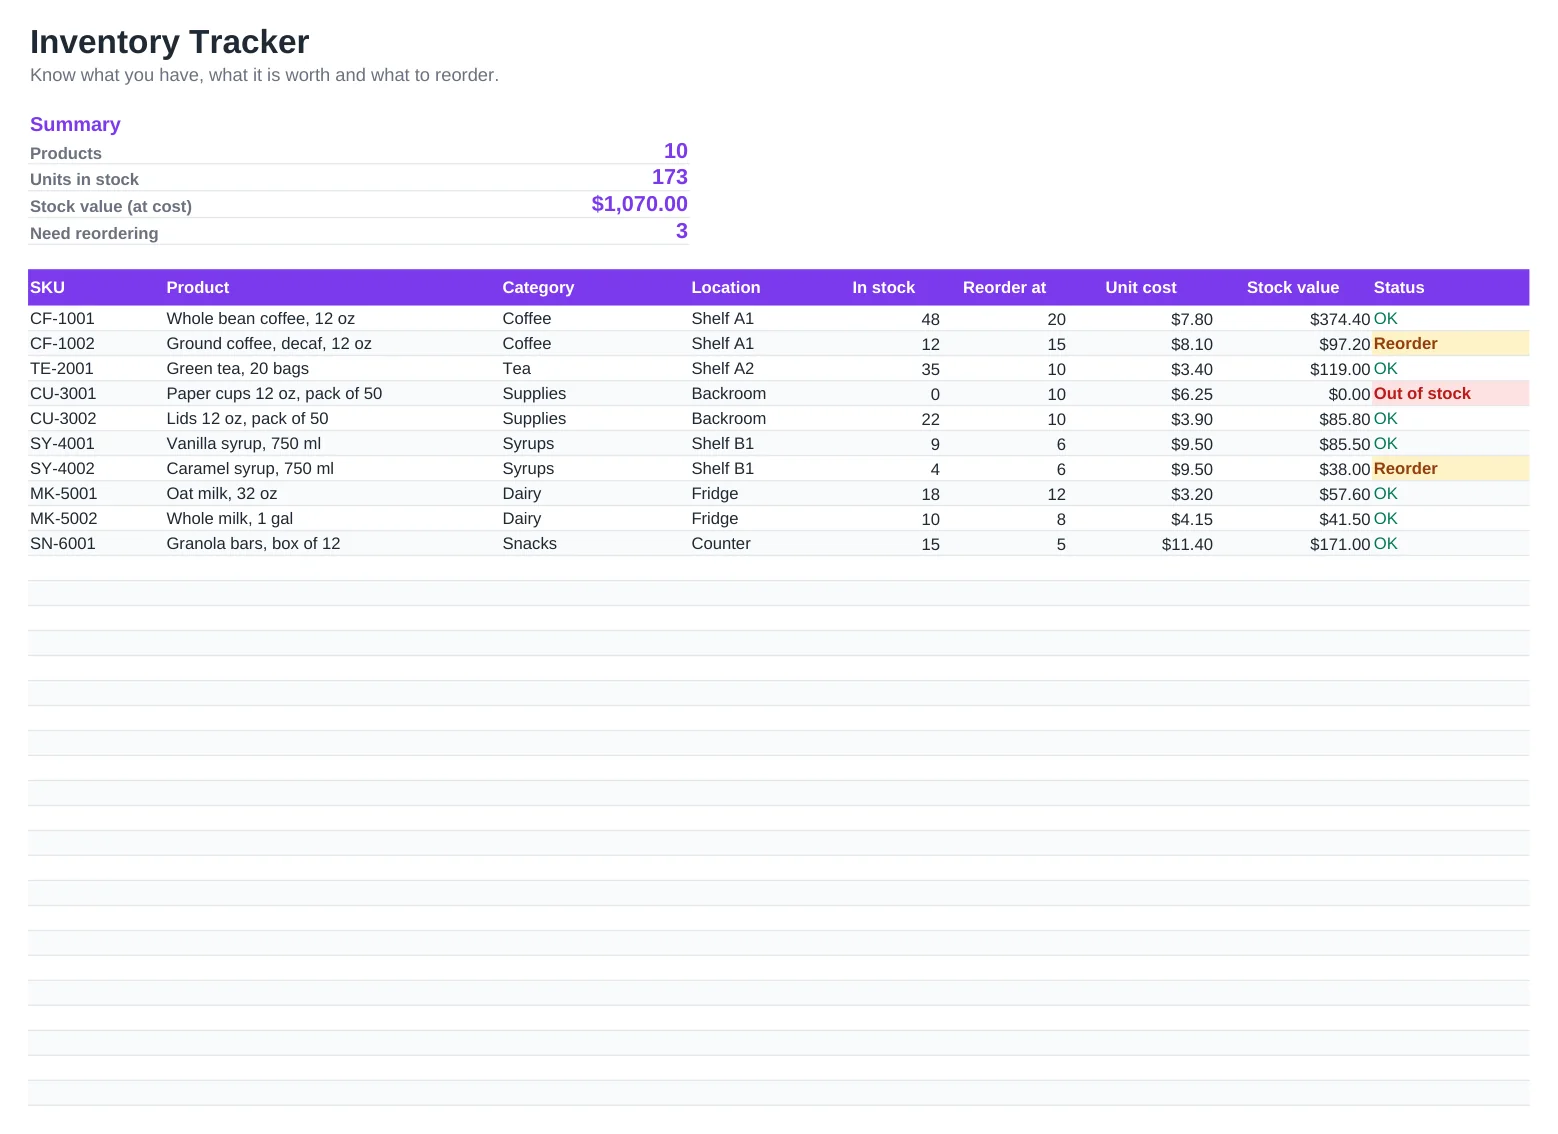
Task: Click the $11.40 unit cost cell
Action: tap(1187, 544)
